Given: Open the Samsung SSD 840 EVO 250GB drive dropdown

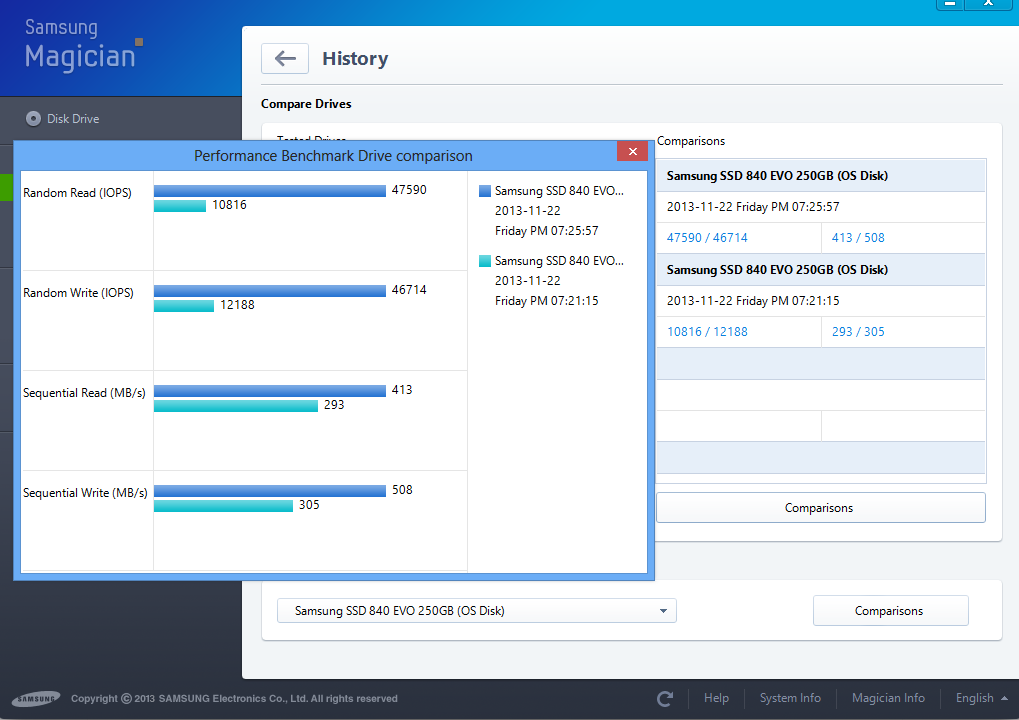Looking at the screenshot, I should click(476, 611).
